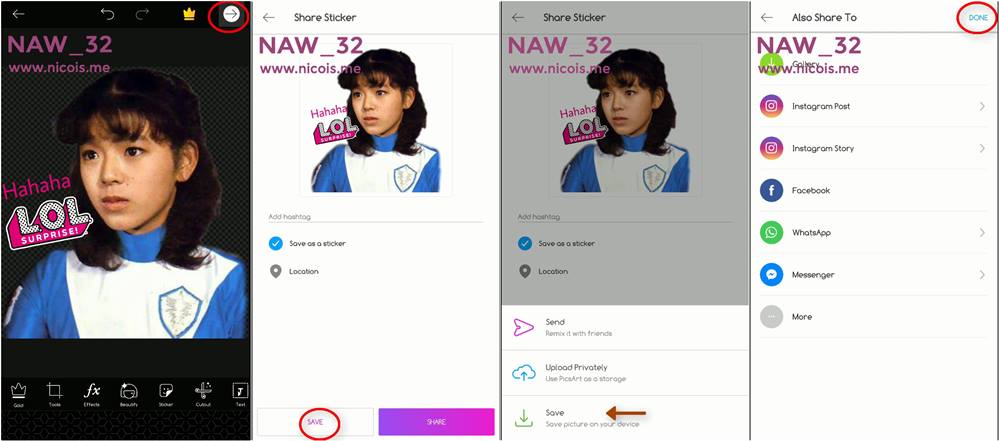
Task: Toggle Save as a sticker checkbox in dimmed panel
Action: [x=524, y=243]
